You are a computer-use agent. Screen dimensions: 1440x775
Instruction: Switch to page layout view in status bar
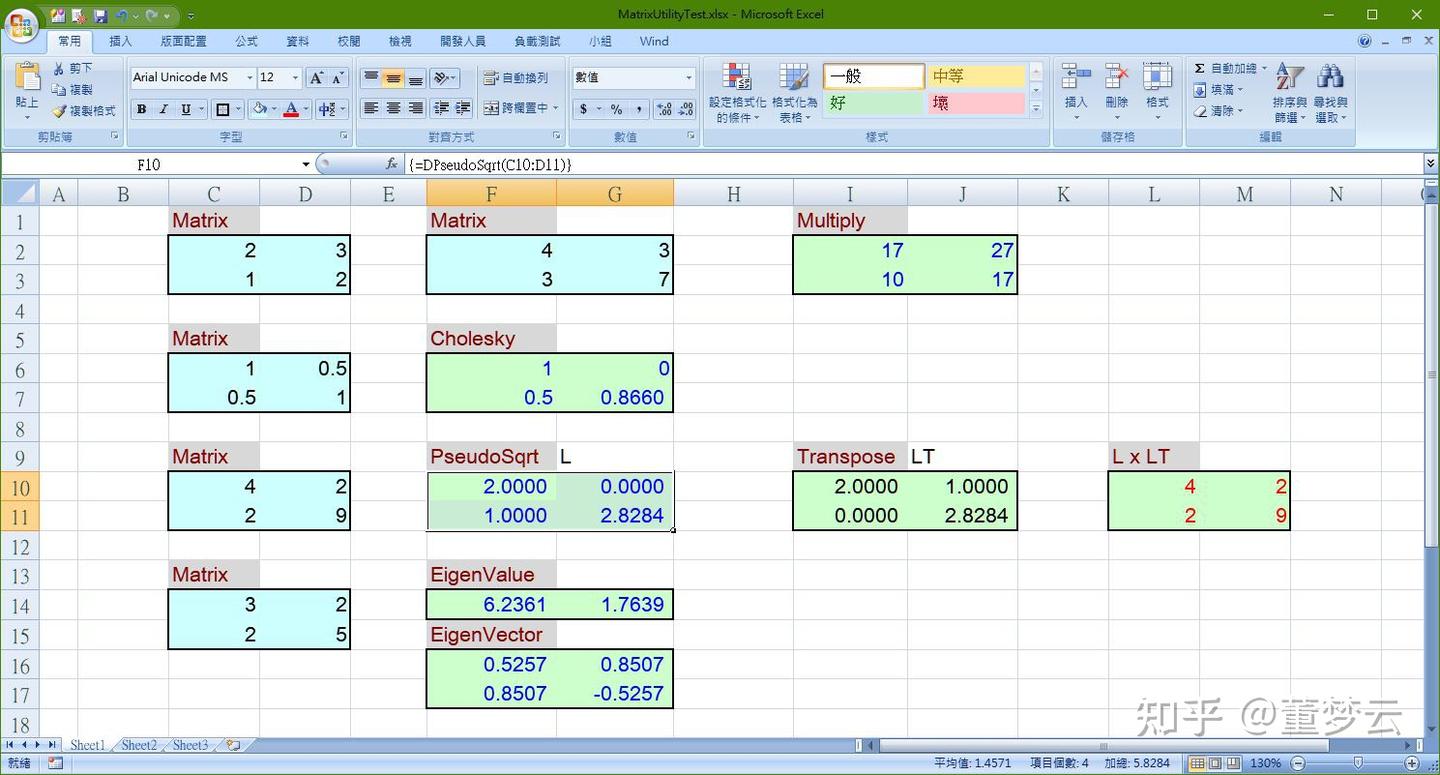(1215, 763)
